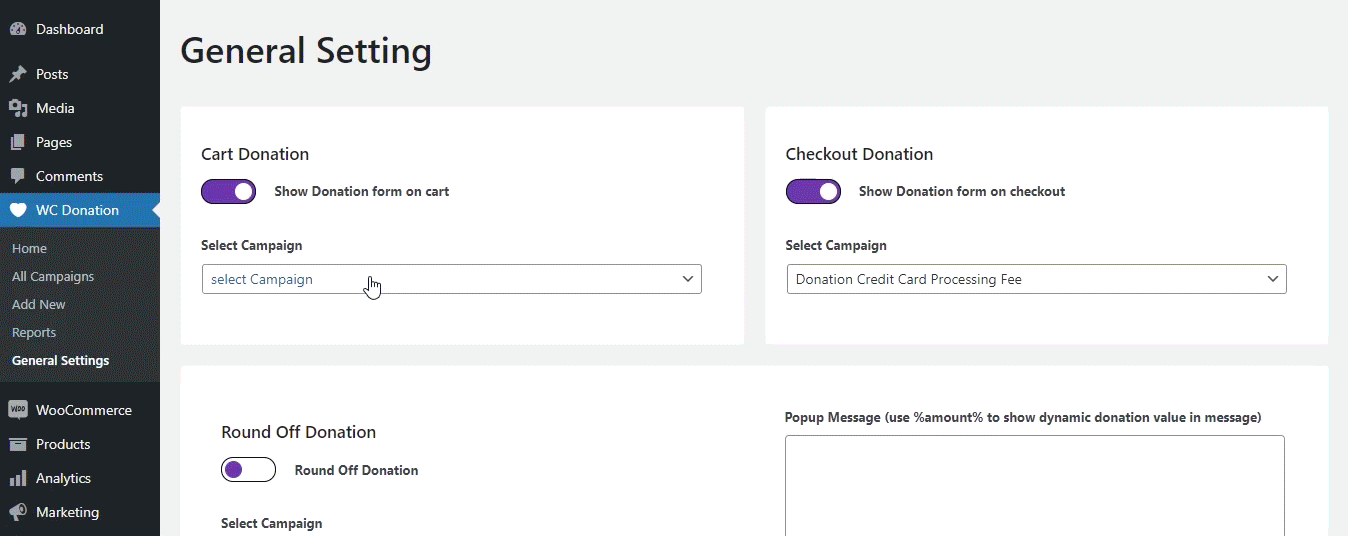Click the Marketing megaphone icon

click(18, 512)
